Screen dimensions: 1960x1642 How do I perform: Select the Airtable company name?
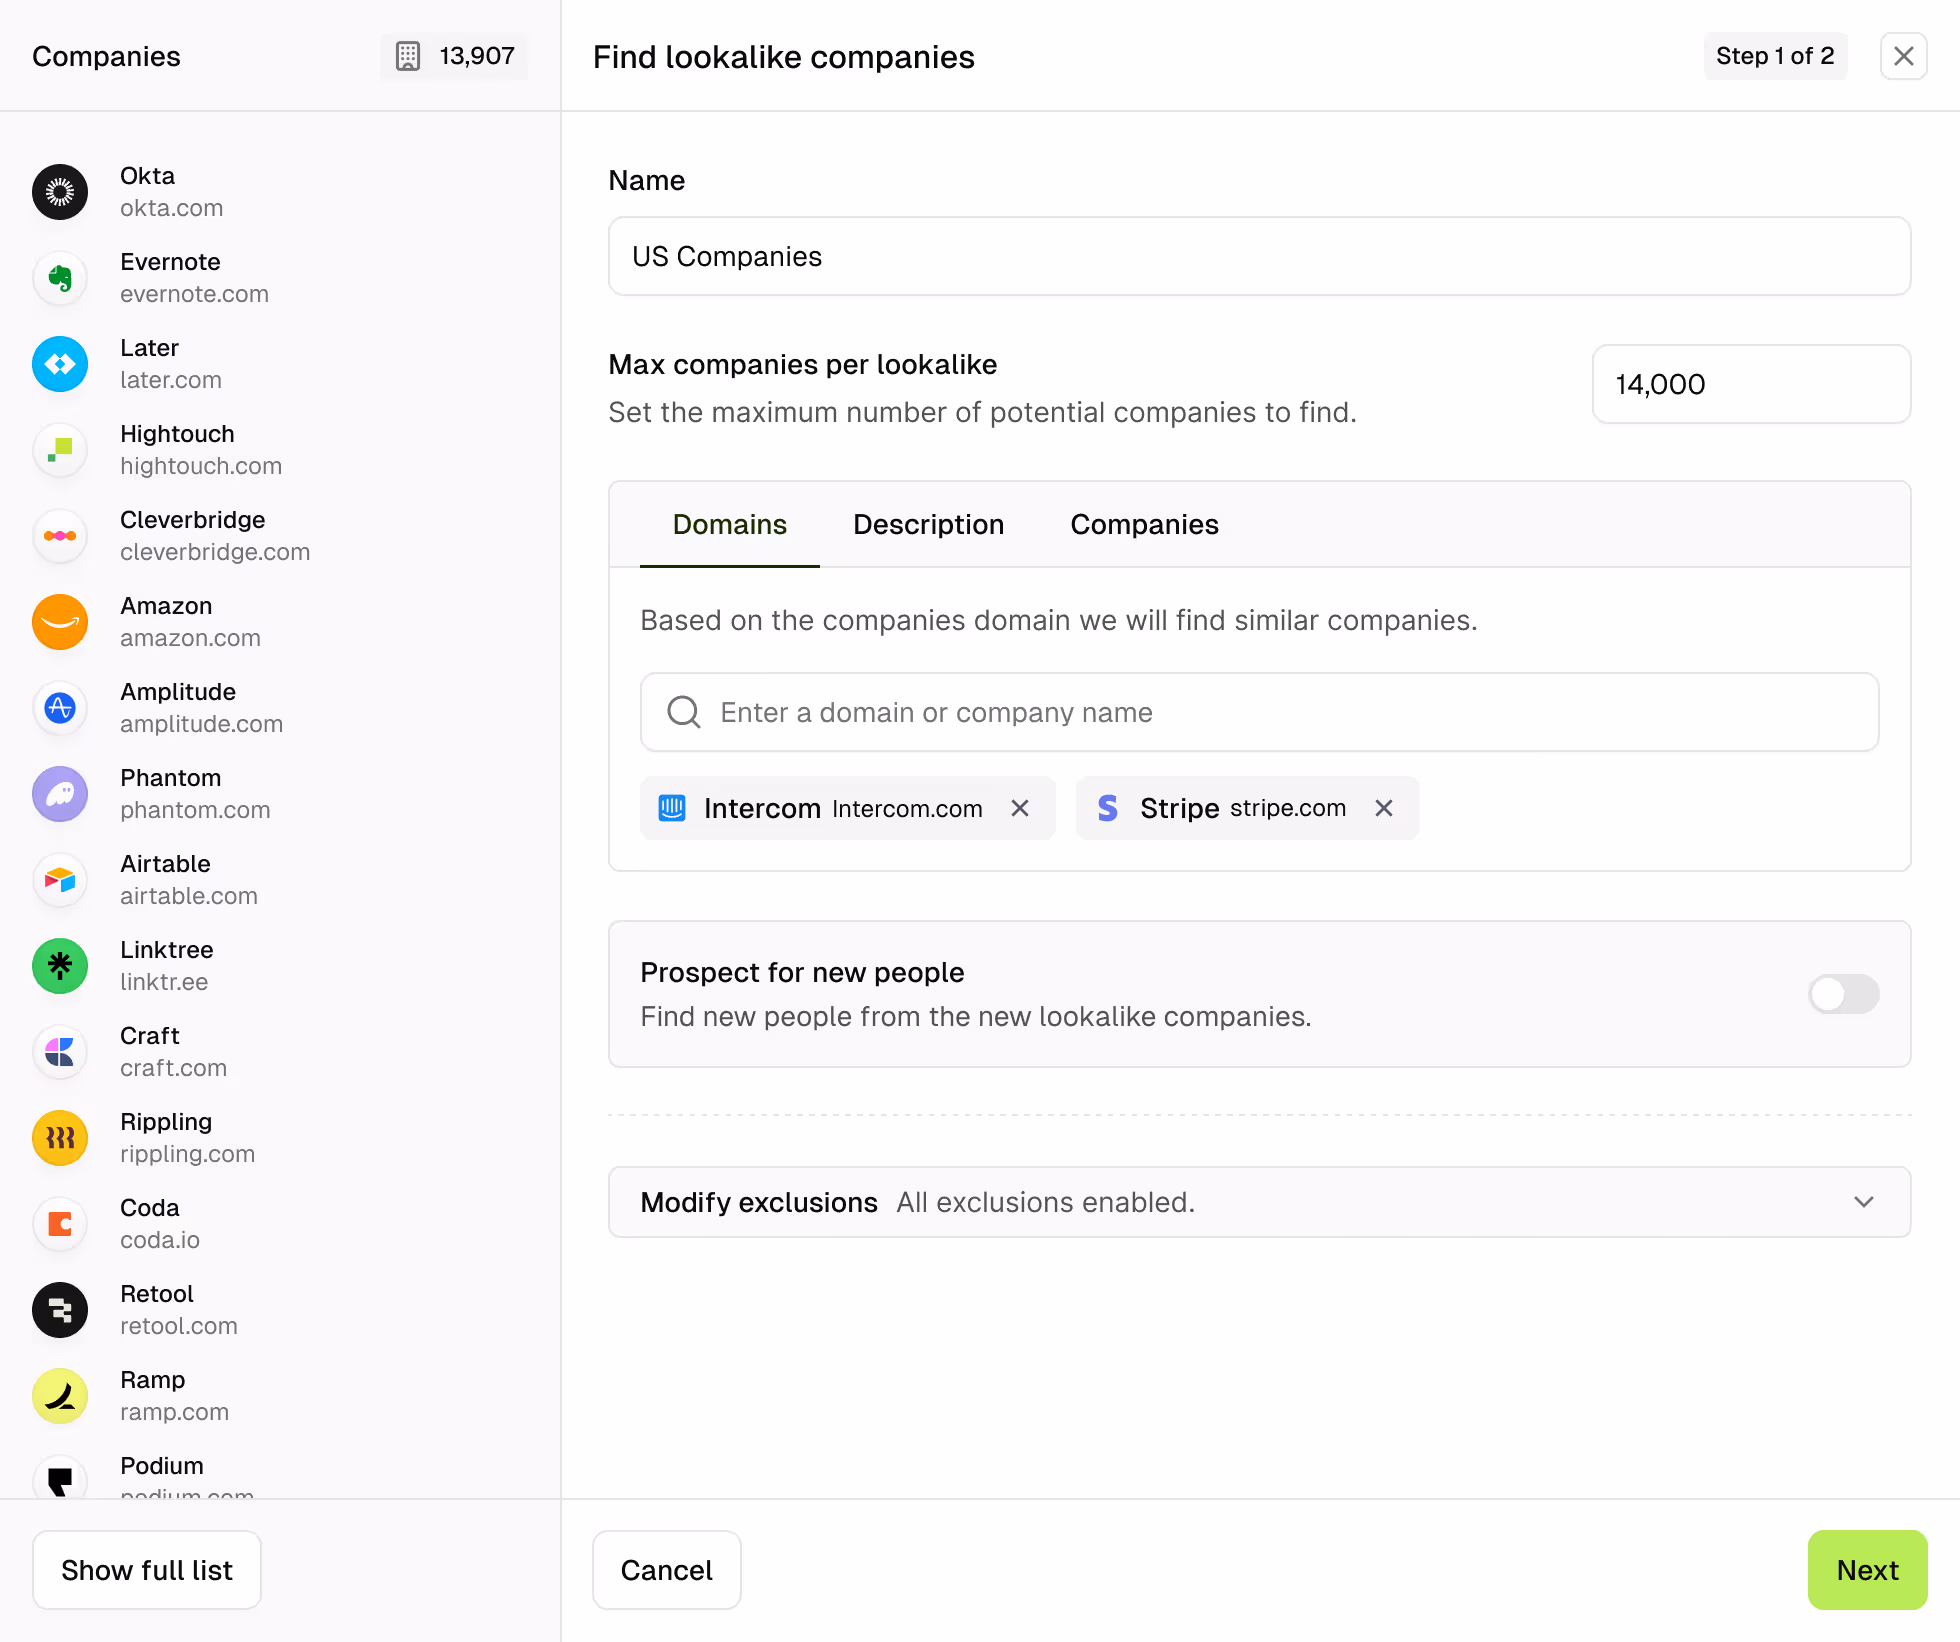click(x=165, y=864)
